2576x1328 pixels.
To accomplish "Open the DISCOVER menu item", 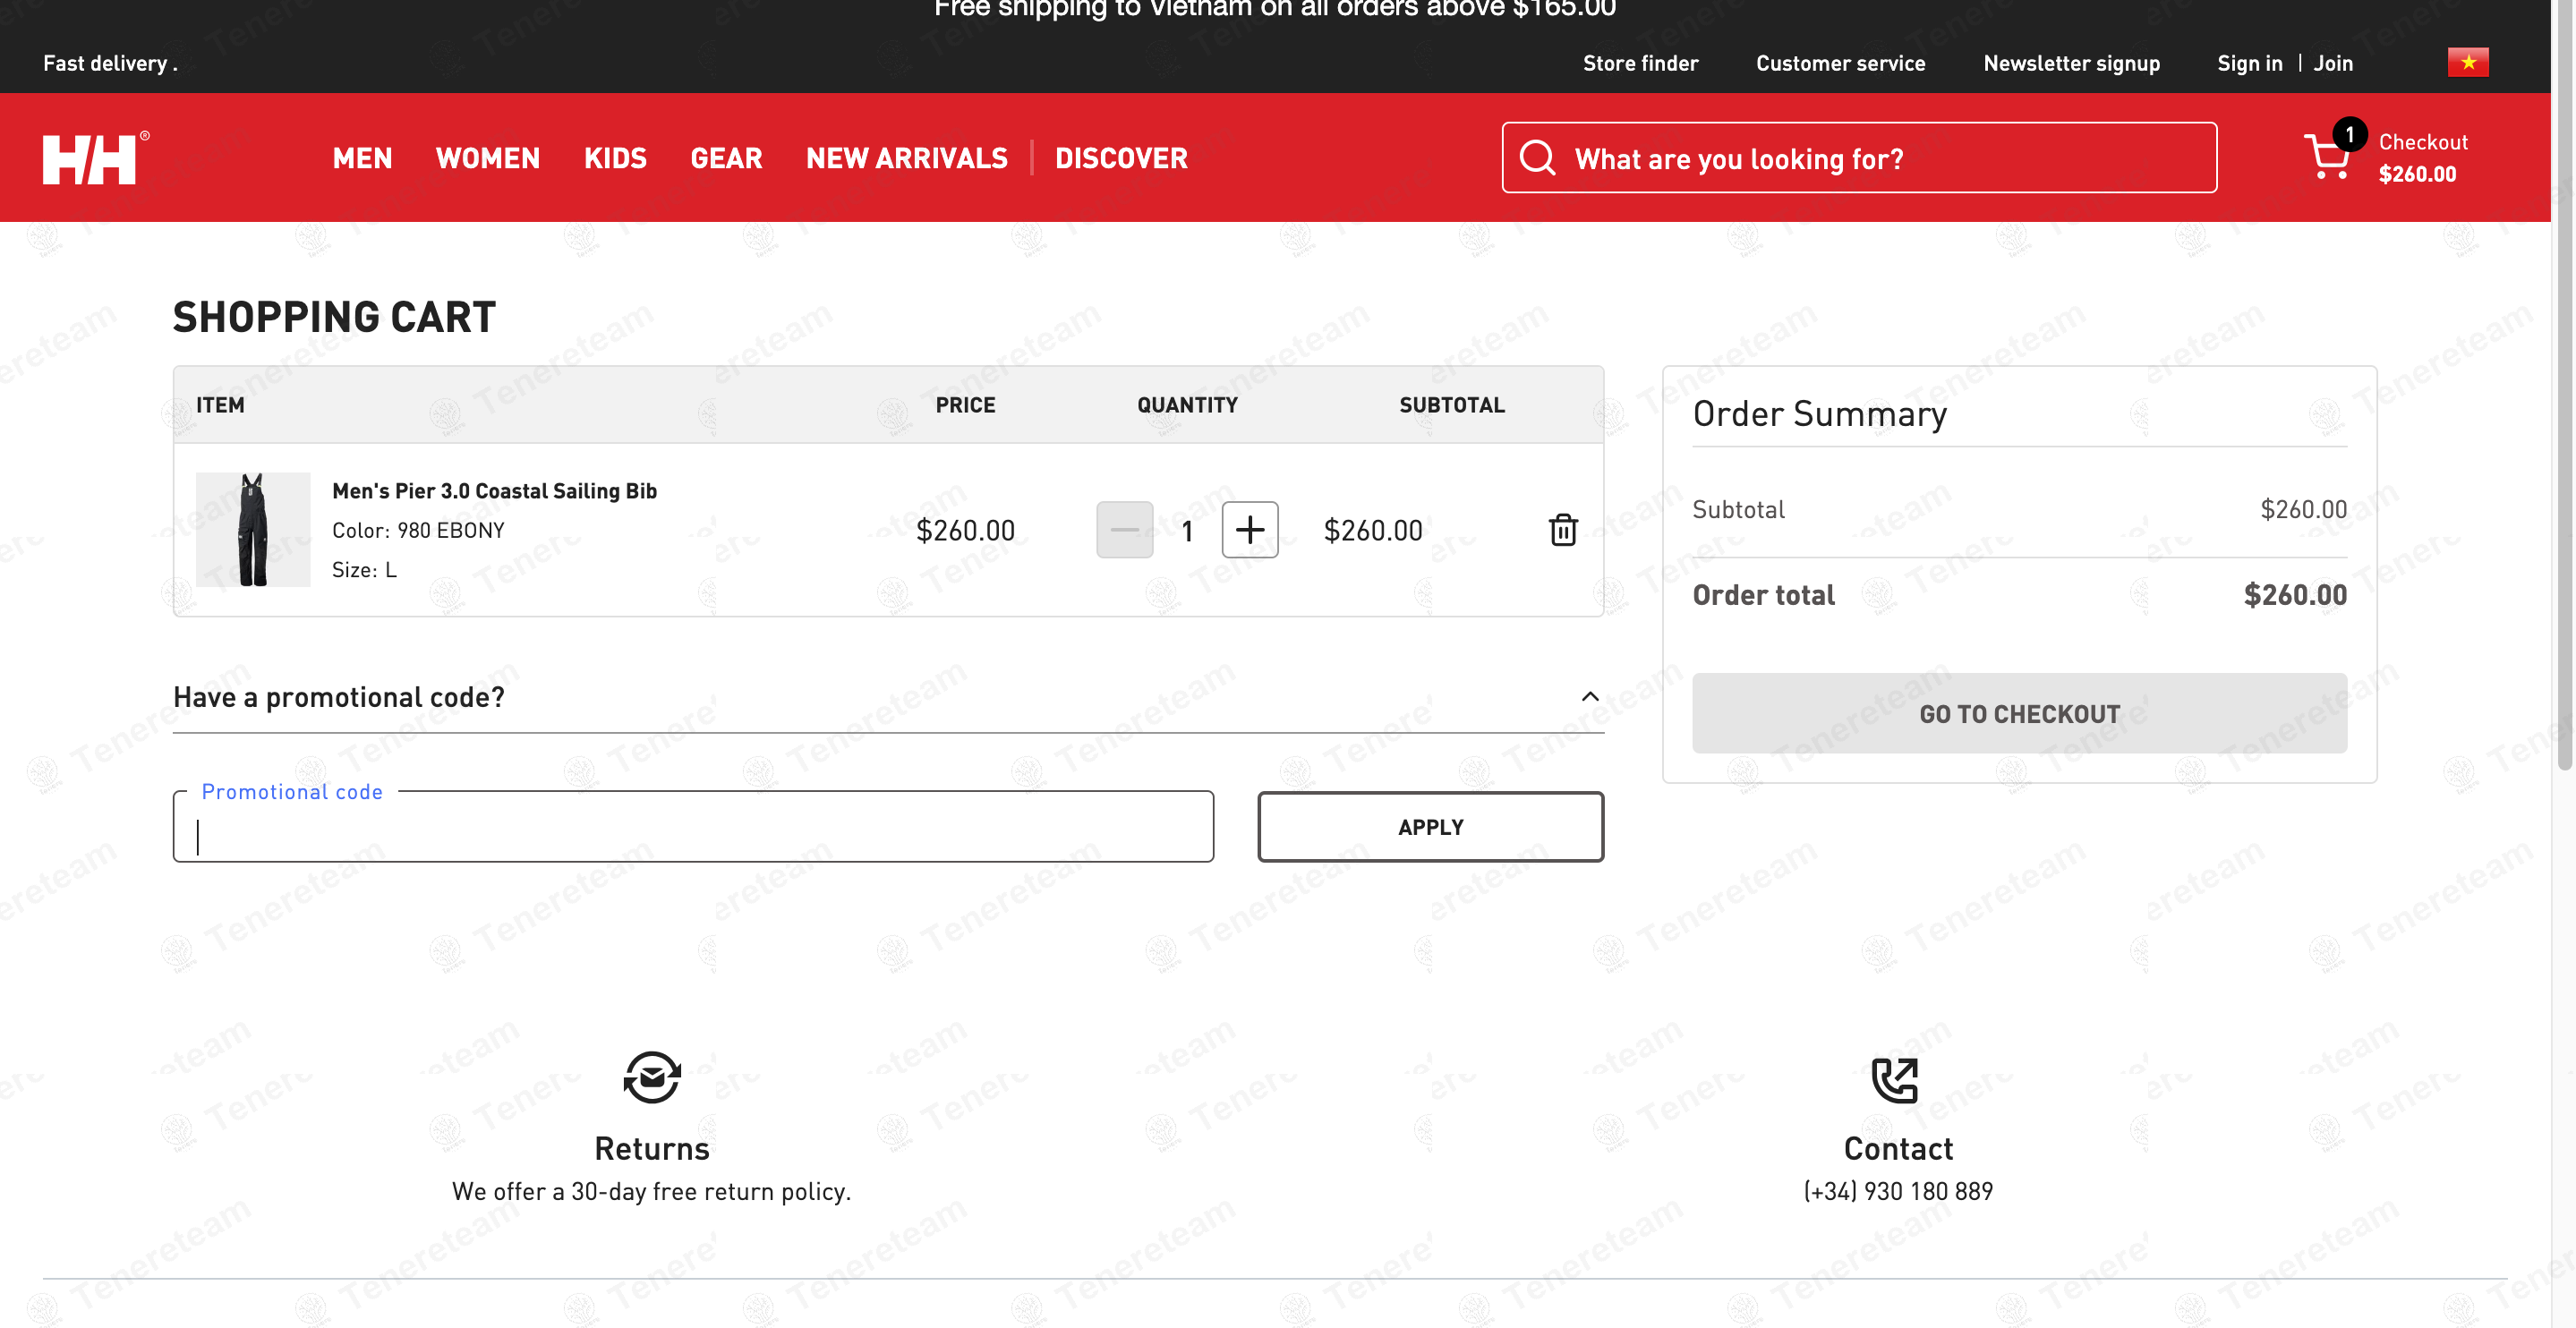I will pyautogui.click(x=1121, y=158).
